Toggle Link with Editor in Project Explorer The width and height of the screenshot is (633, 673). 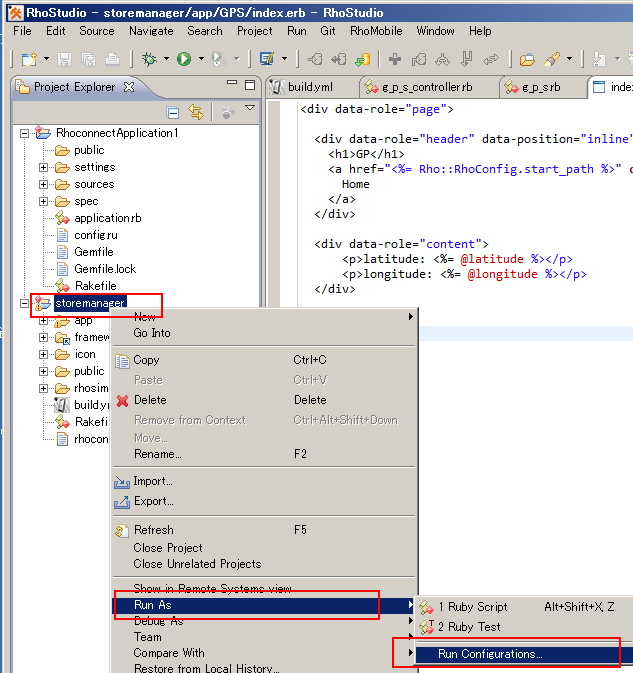click(196, 112)
